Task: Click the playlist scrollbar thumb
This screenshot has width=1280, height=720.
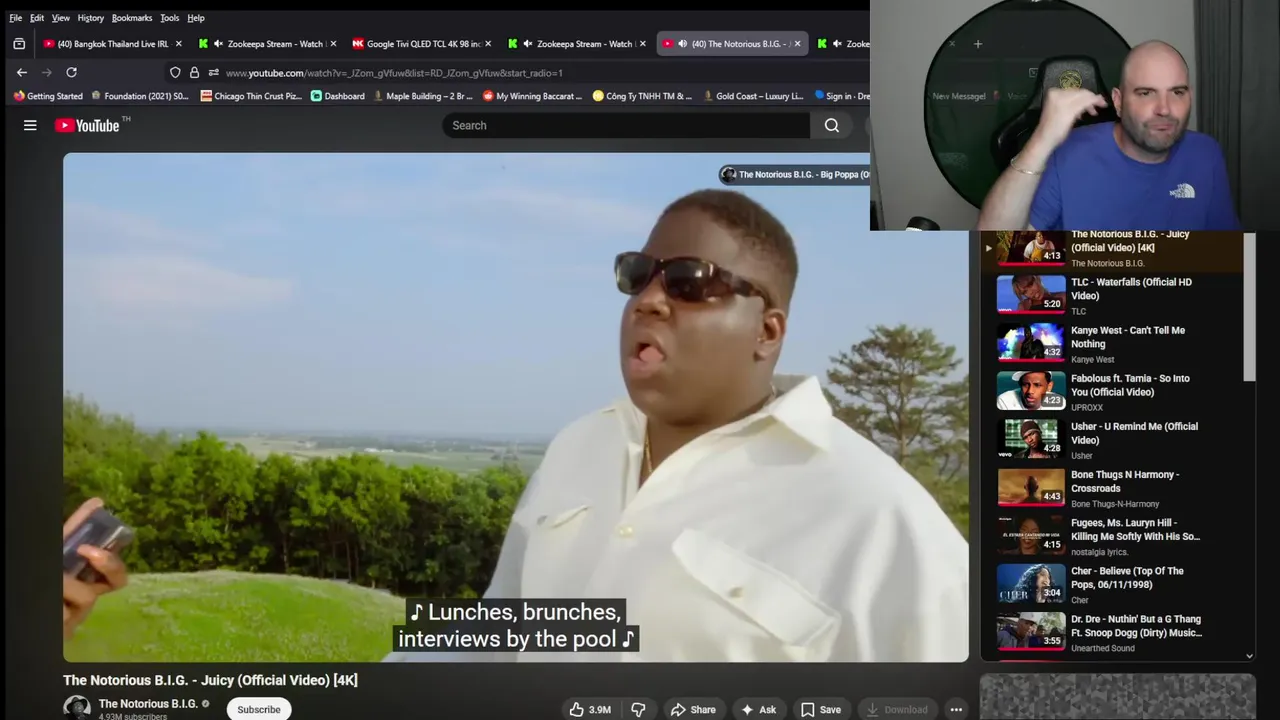Action: point(1249,306)
